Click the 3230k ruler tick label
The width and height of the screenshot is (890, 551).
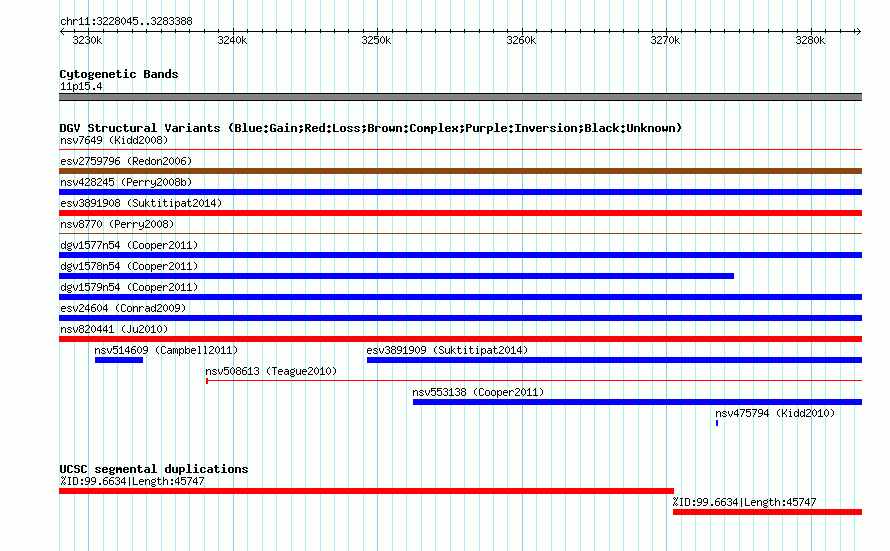click(87, 40)
